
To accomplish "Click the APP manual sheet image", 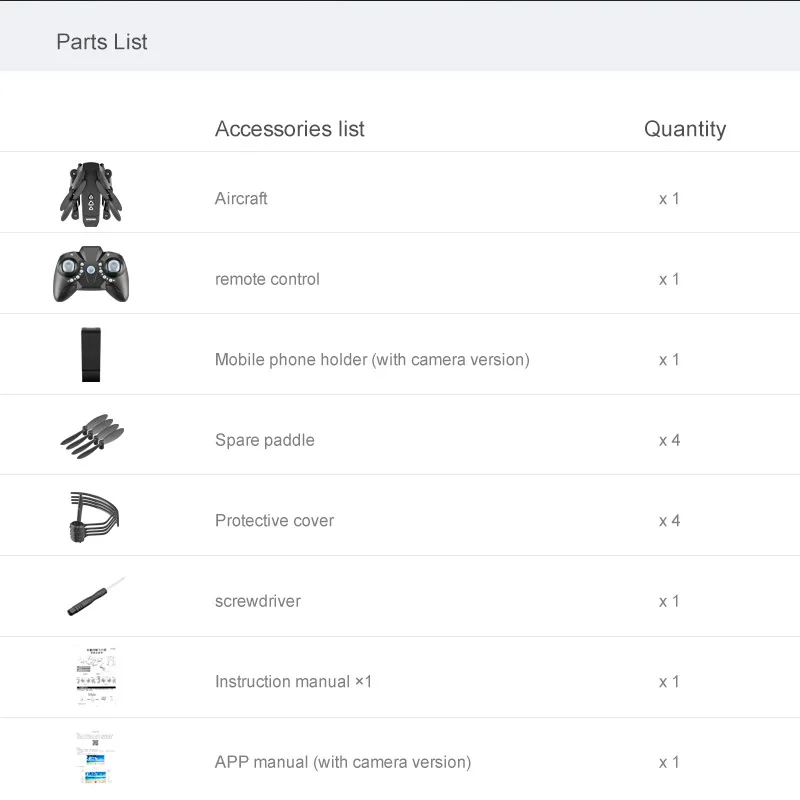I will pos(96,758).
